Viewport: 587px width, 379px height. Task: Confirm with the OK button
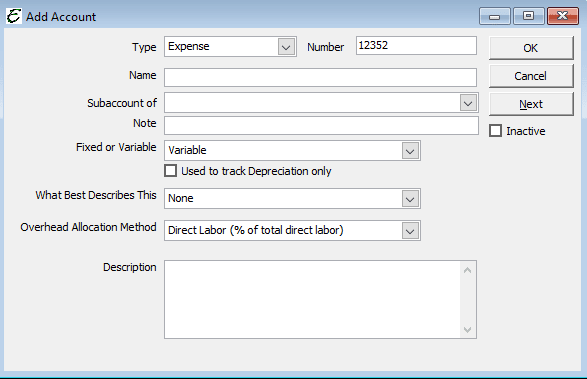(x=531, y=48)
